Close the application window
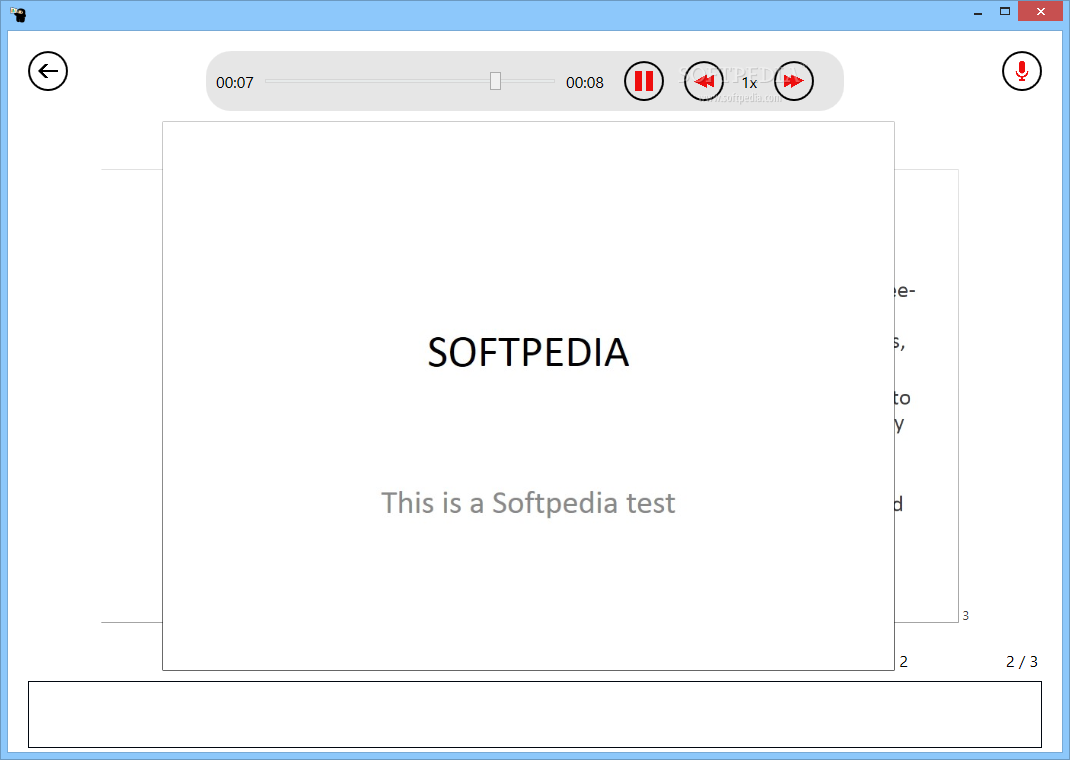 1041,12
